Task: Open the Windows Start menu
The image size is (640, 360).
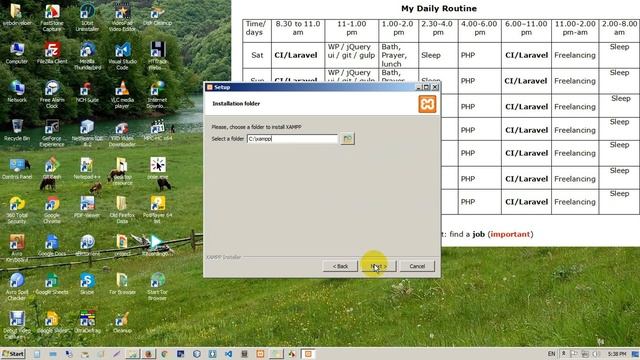Action: click(13, 354)
